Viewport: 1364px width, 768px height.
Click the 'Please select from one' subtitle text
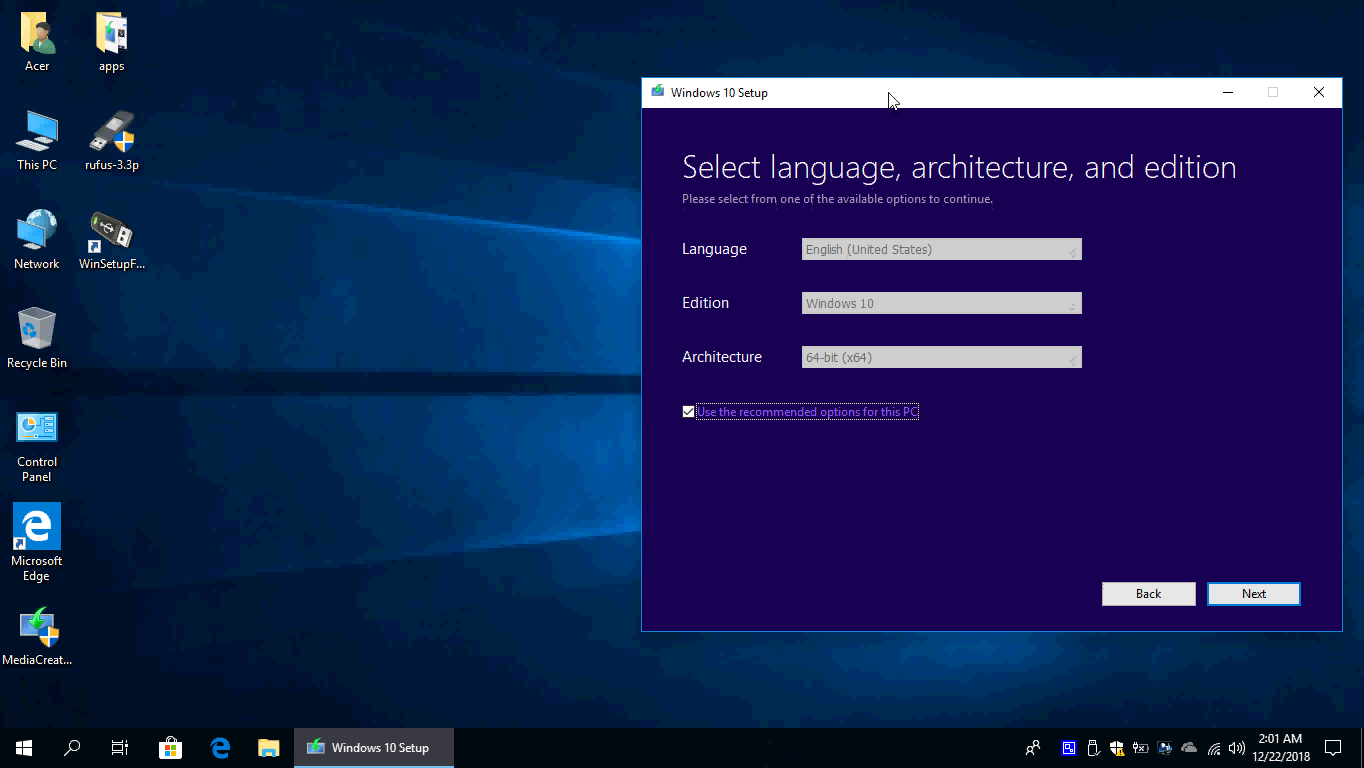tap(837, 199)
